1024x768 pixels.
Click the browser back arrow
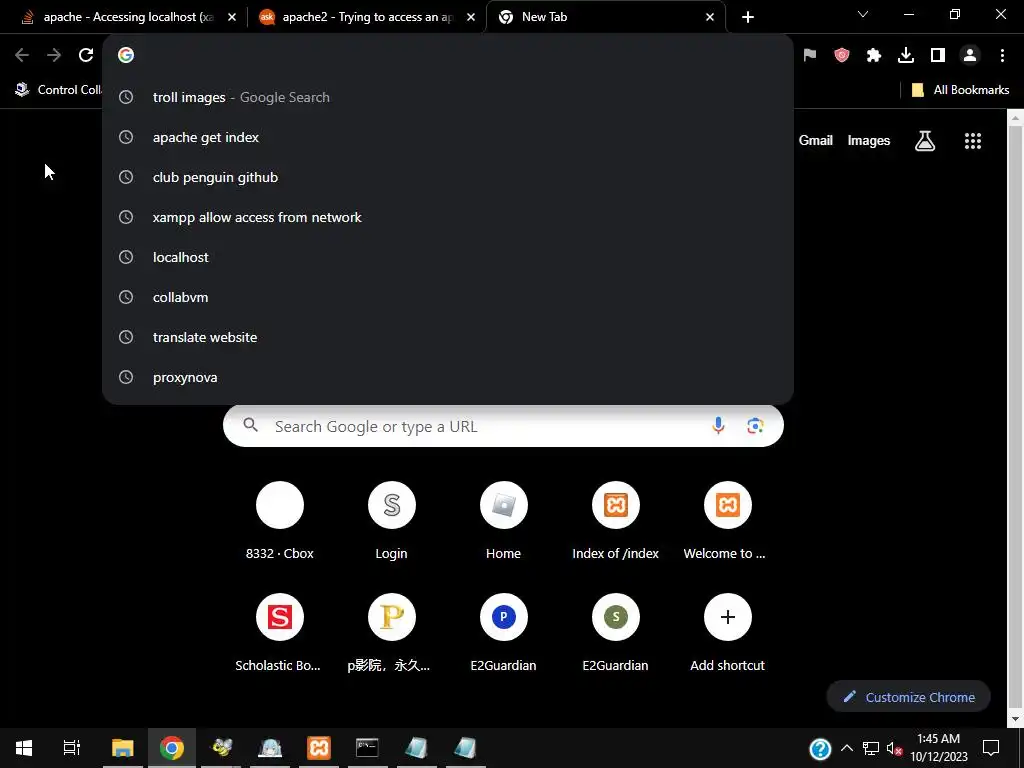22,56
